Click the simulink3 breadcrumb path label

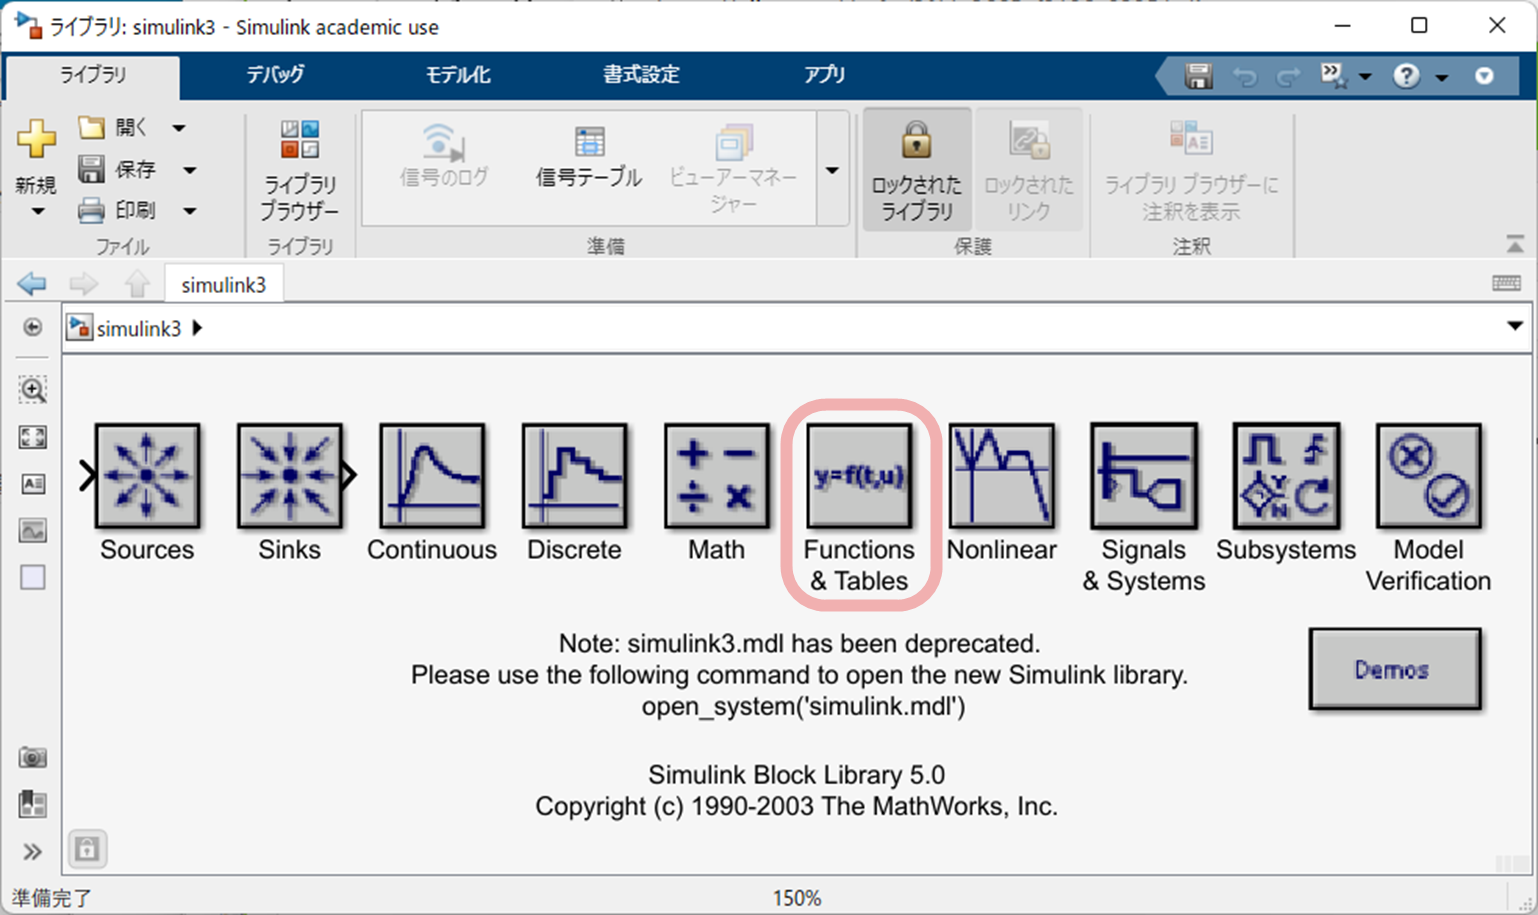point(138,328)
